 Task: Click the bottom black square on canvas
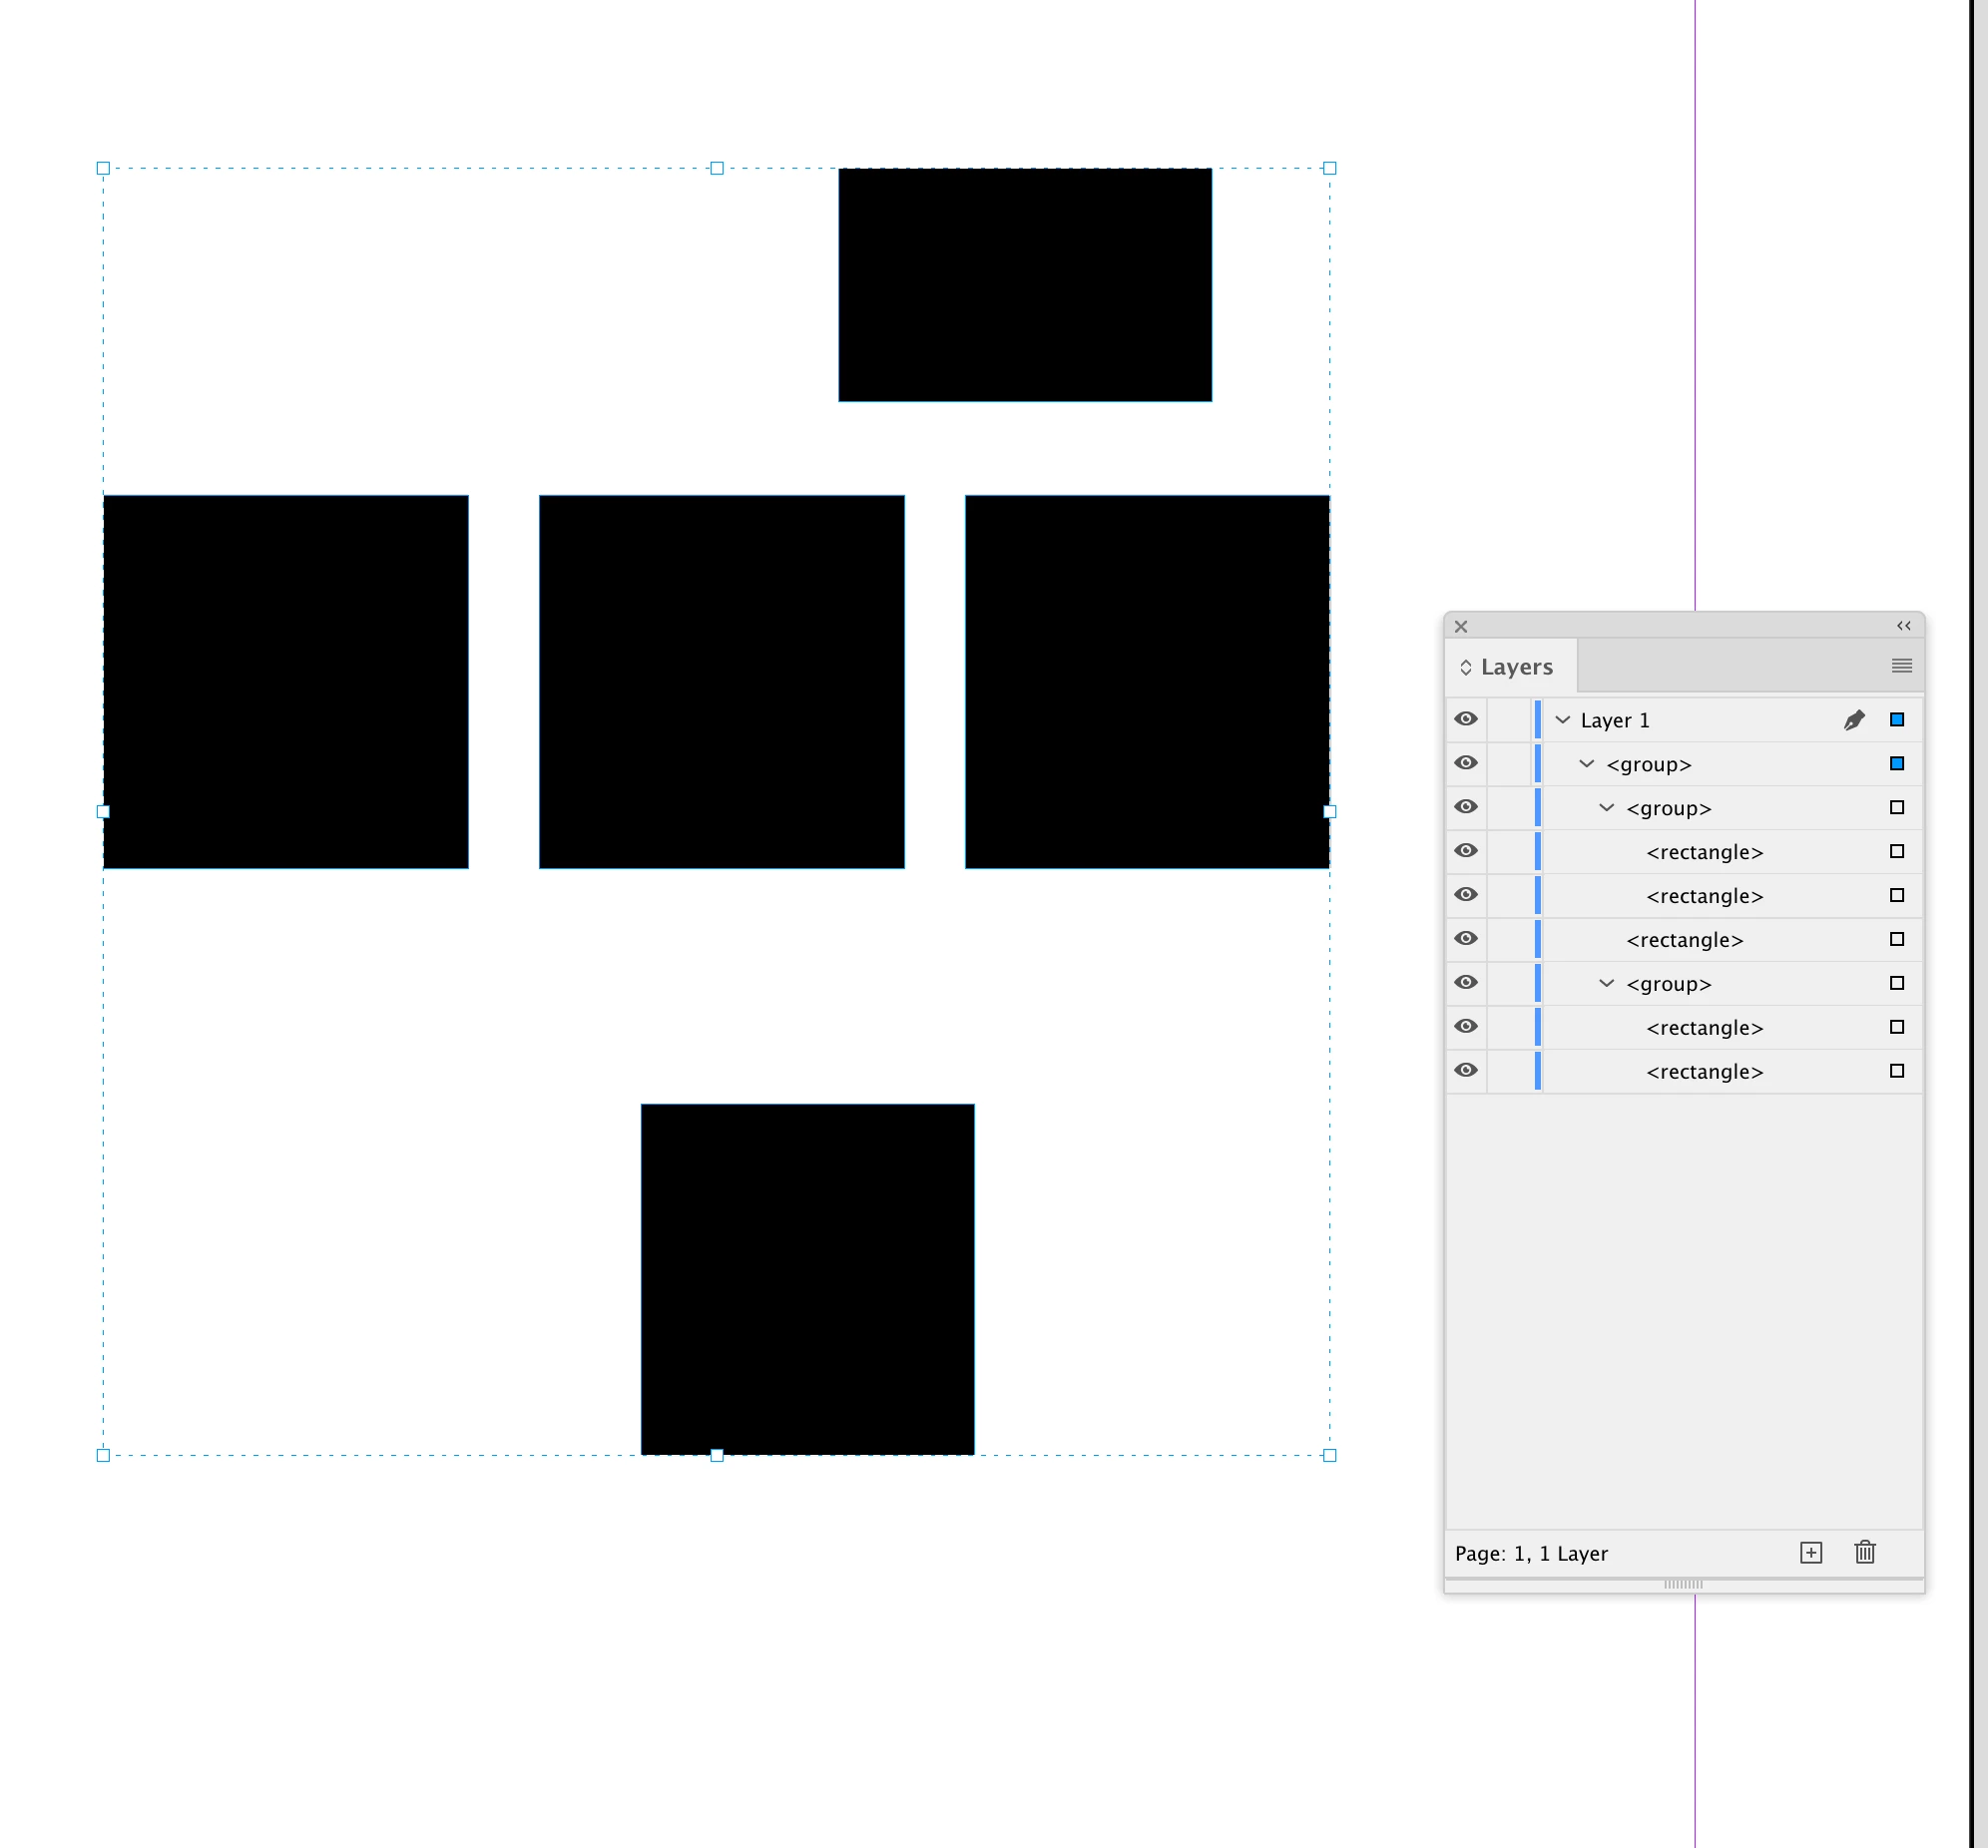807,1279
